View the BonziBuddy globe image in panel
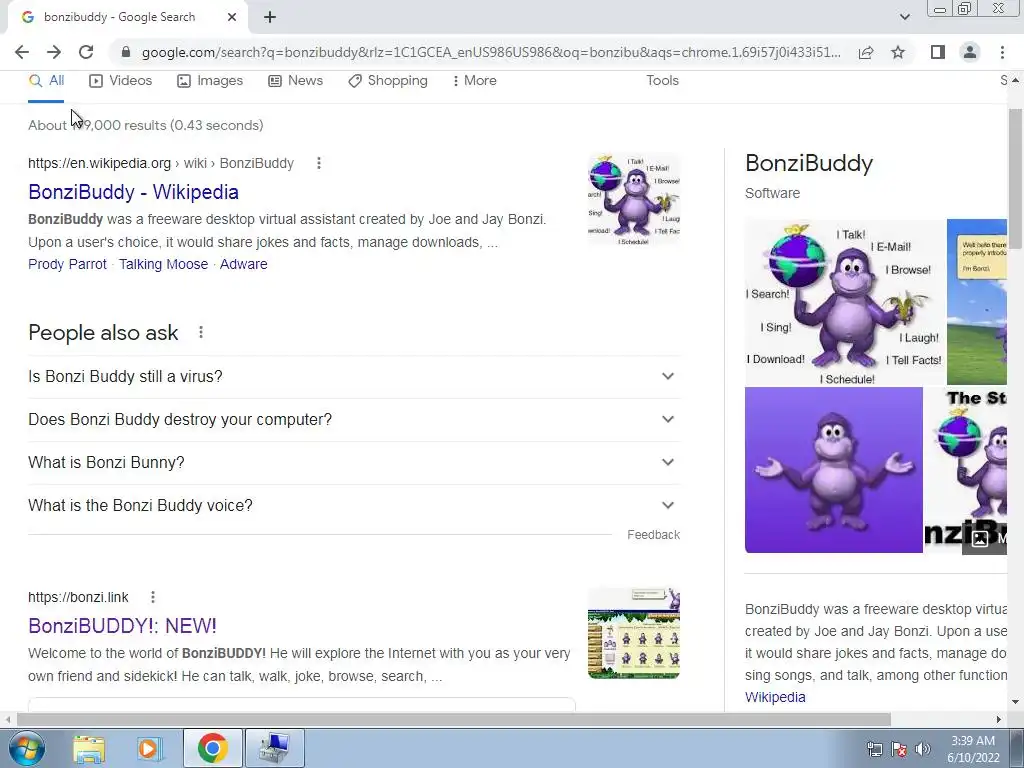The height and width of the screenshot is (768, 1024). click(x=845, y=302)
